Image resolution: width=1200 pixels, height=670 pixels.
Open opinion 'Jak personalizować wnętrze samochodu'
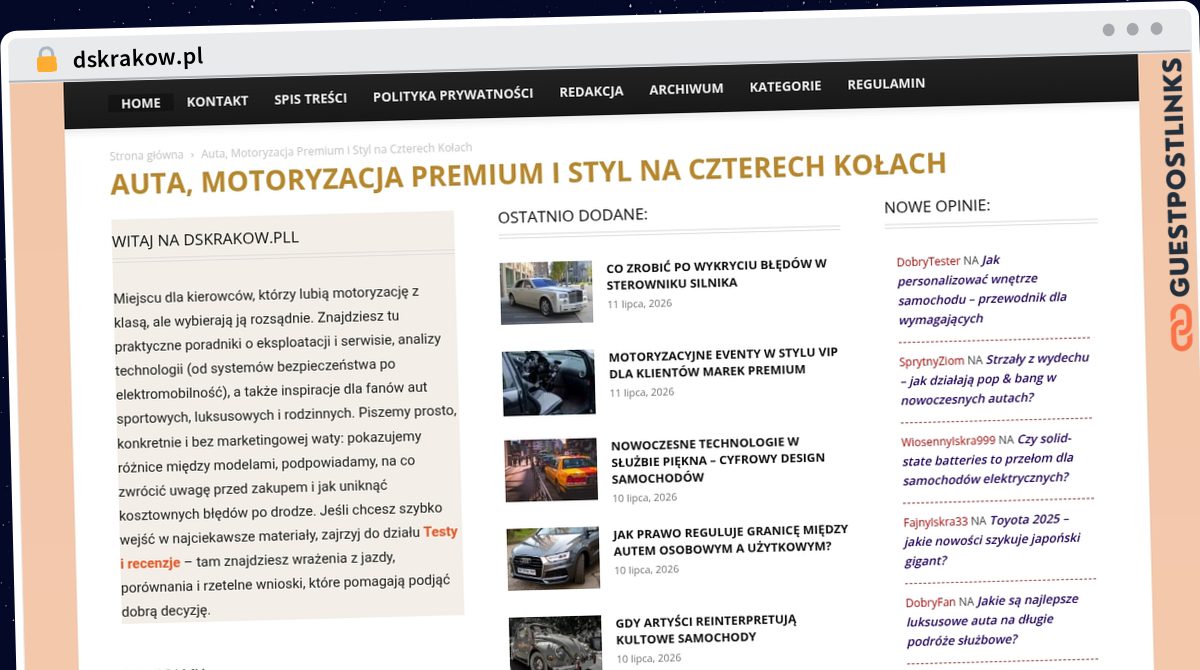[x=981, y=289]
